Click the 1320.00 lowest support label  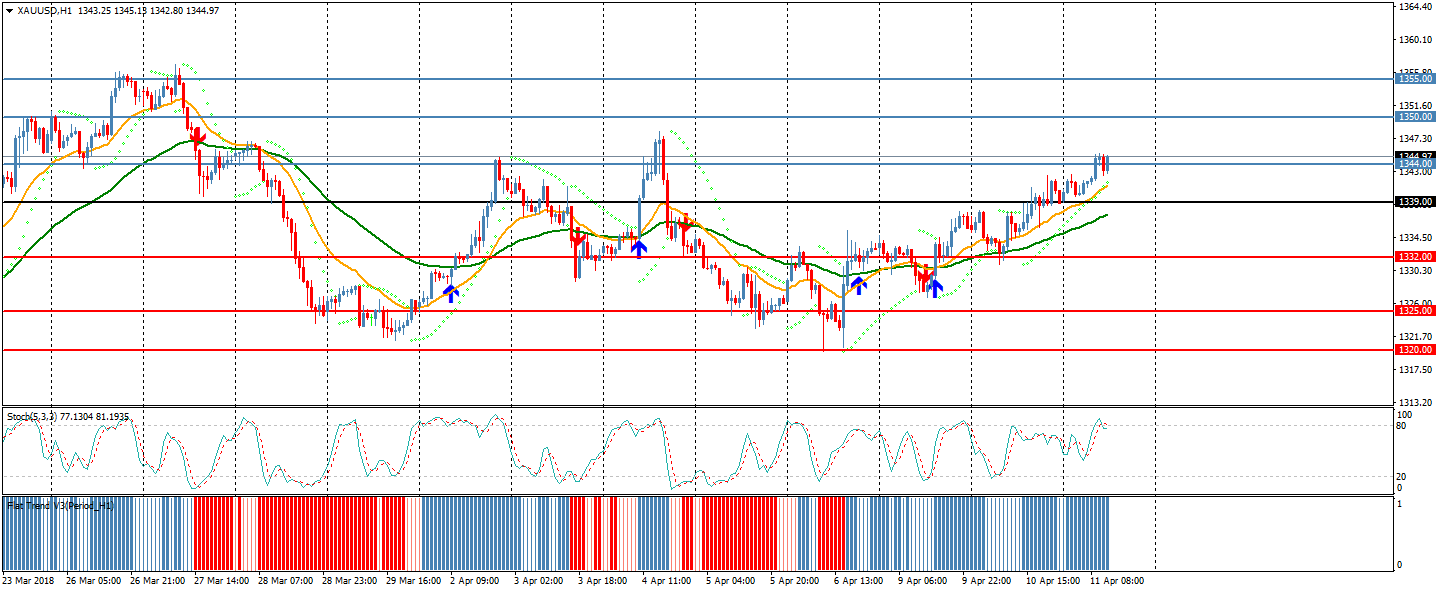click(1415, 350)
